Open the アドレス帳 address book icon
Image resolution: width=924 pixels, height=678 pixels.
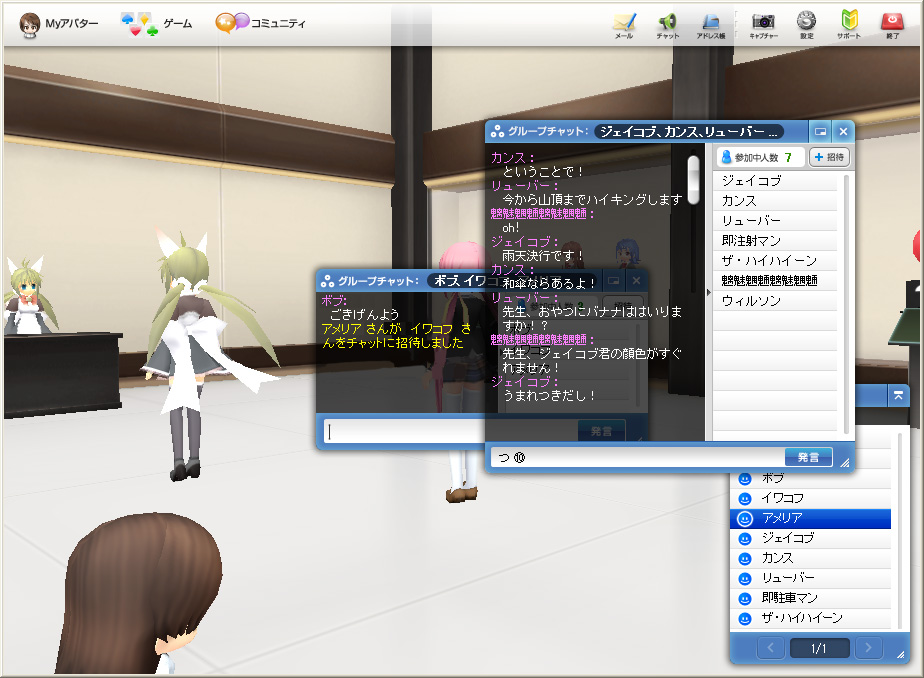pos(711,25)
